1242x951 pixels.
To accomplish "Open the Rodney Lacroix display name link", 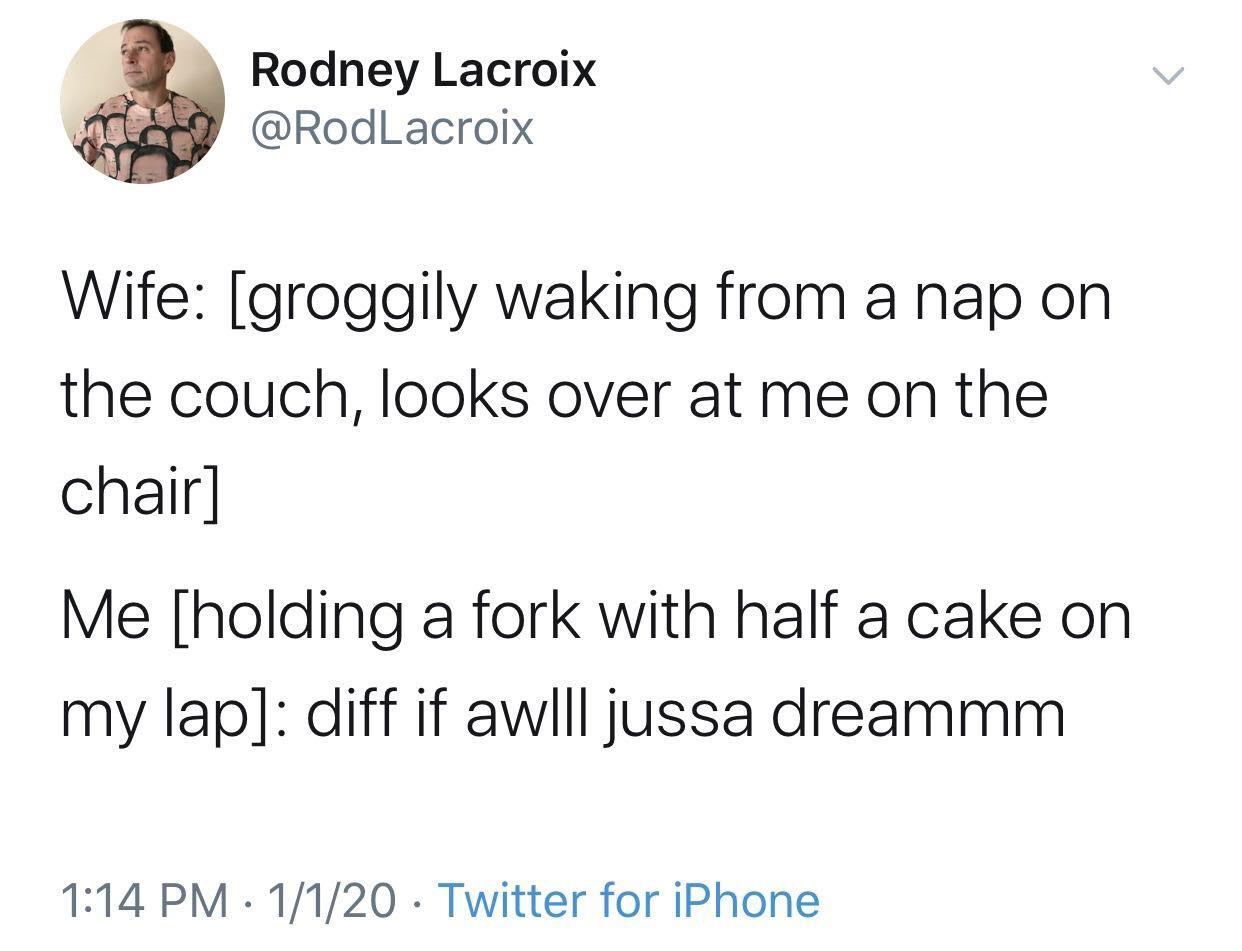I will (x=423, y=70).
